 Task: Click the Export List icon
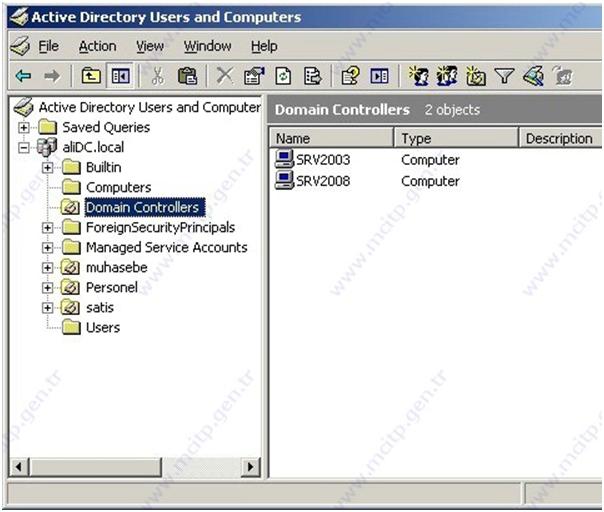(x=312, y=76)
